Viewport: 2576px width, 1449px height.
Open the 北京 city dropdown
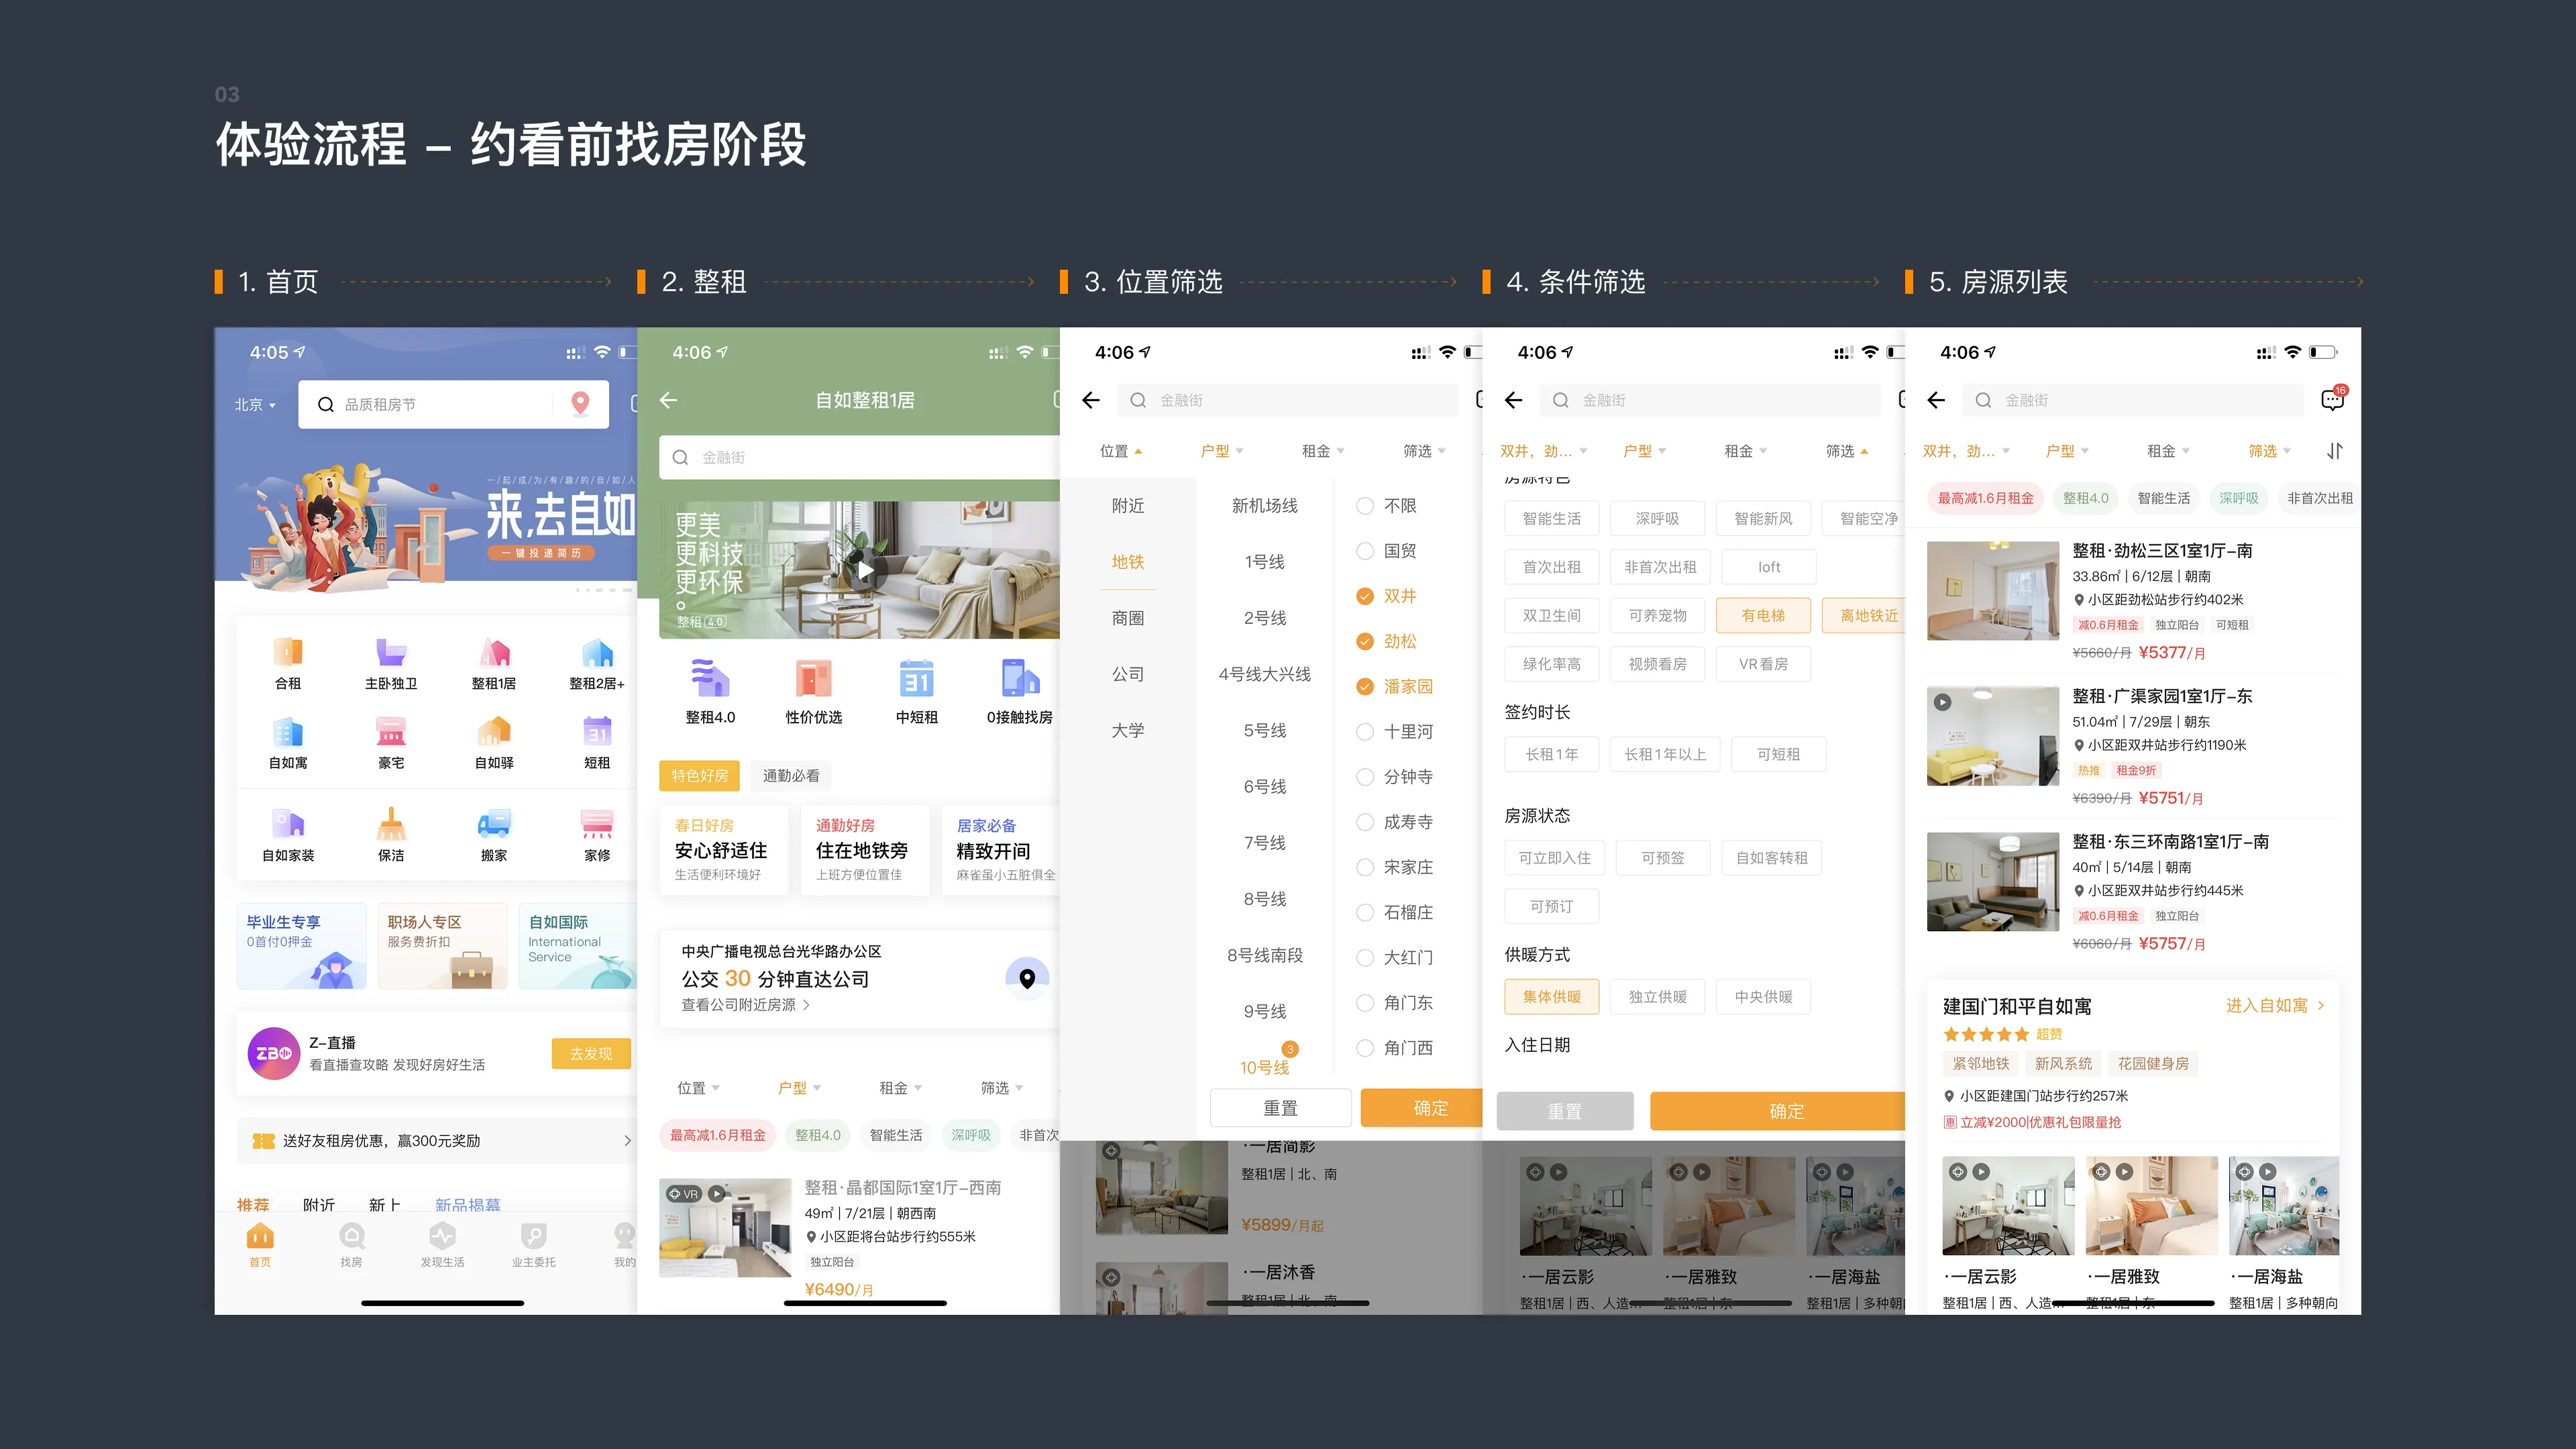(255, 405)
